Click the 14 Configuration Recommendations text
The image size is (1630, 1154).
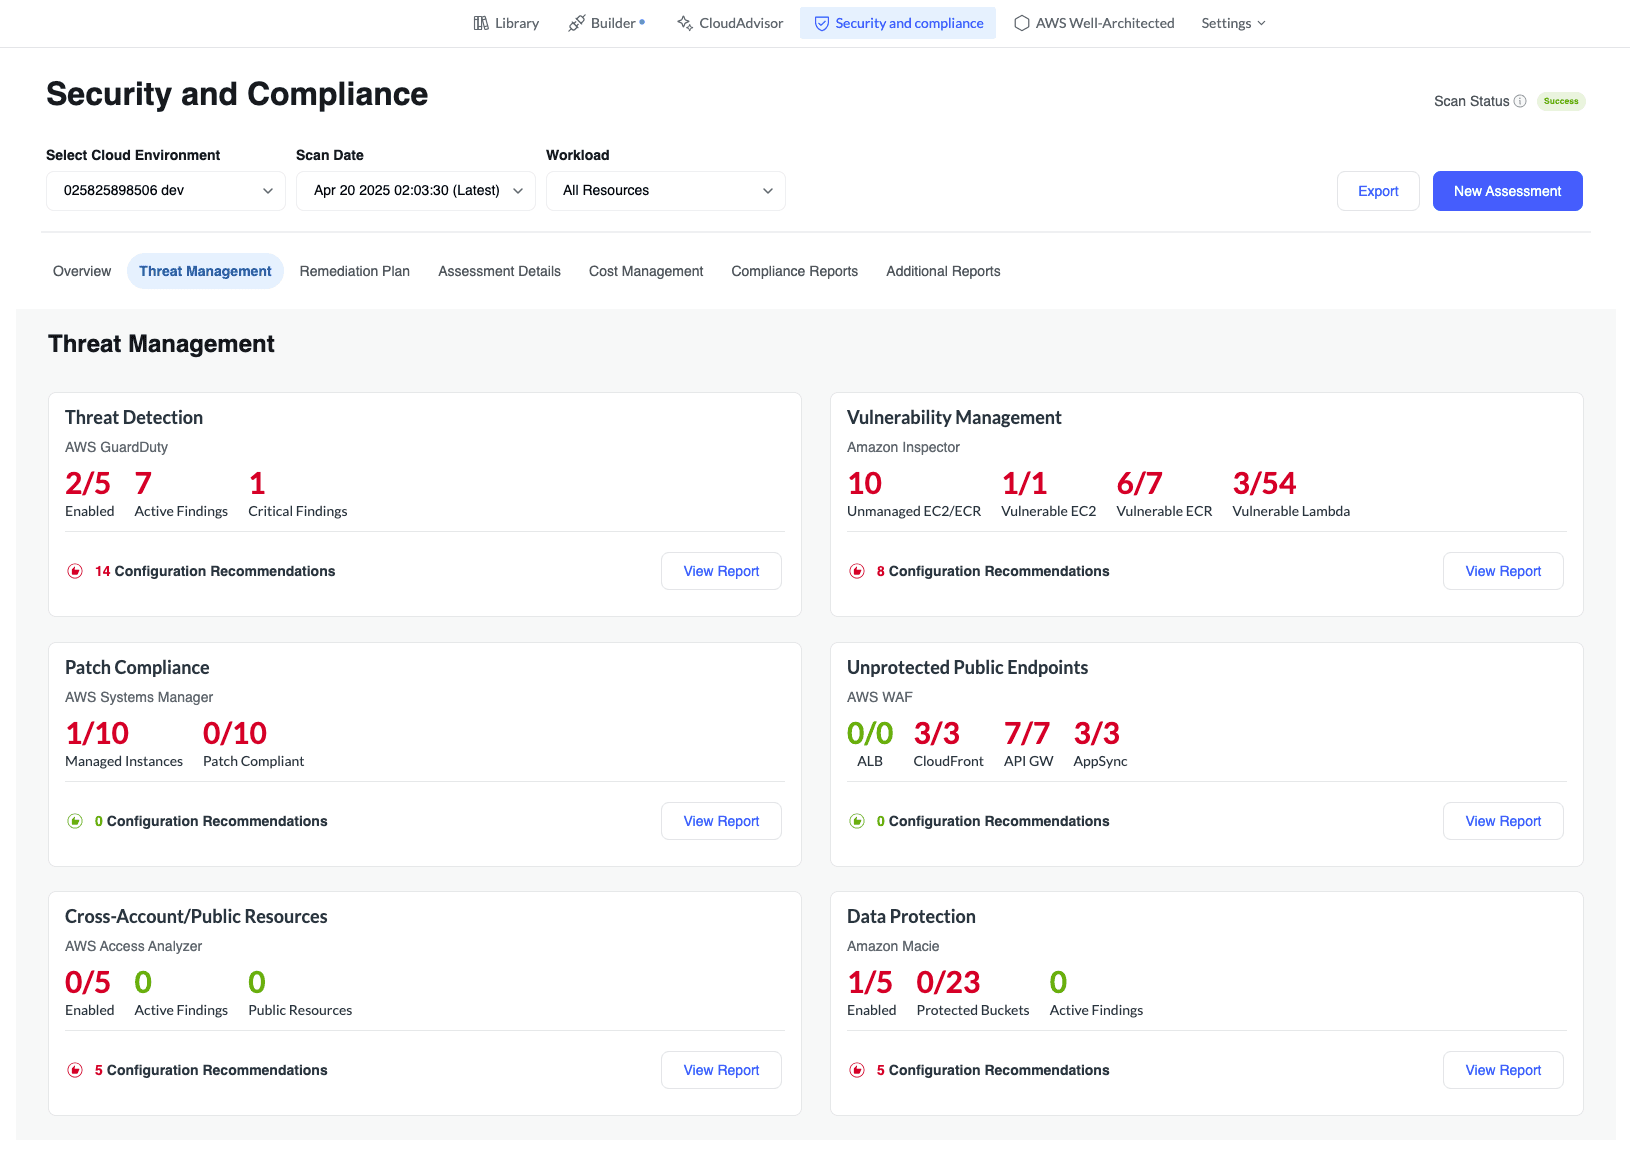coord(215,571)
